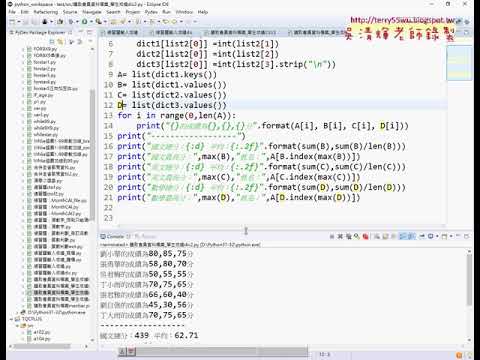Toggle Show Console on Standard Out change

403,236
